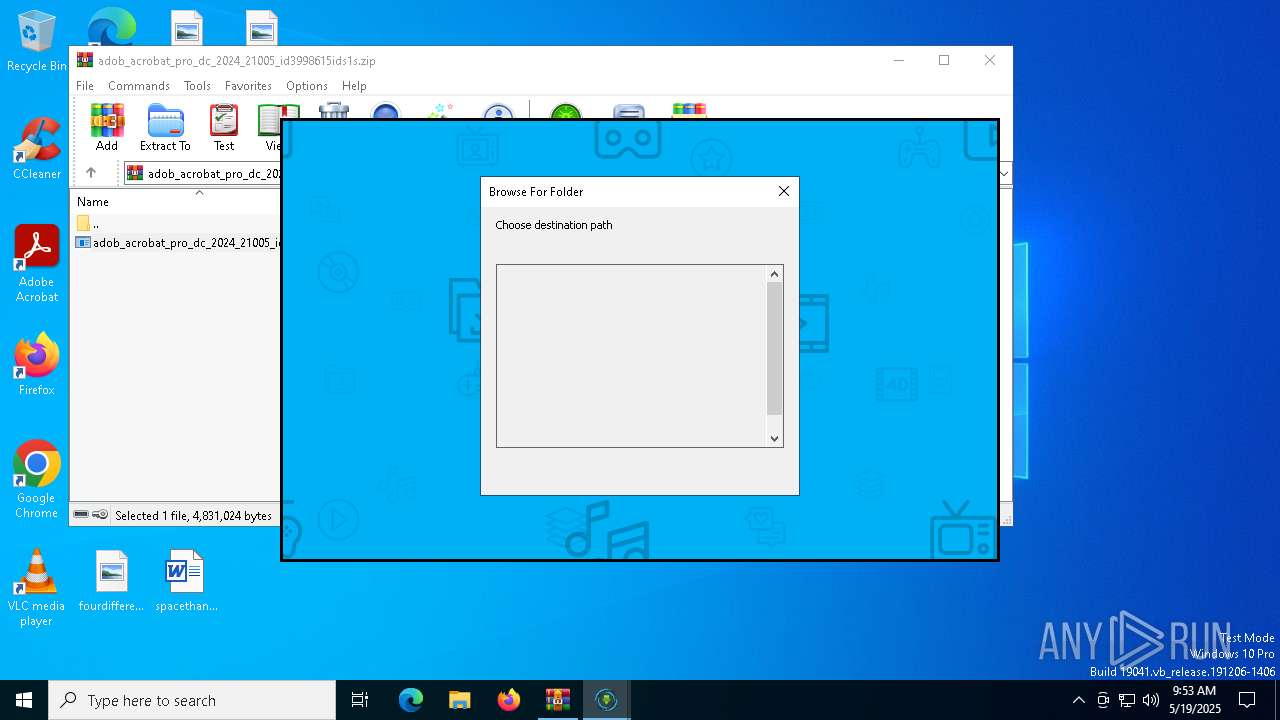Click the taskbar search box
Viewport: 1280px width, 720px height.
click(x=192, y=700)
